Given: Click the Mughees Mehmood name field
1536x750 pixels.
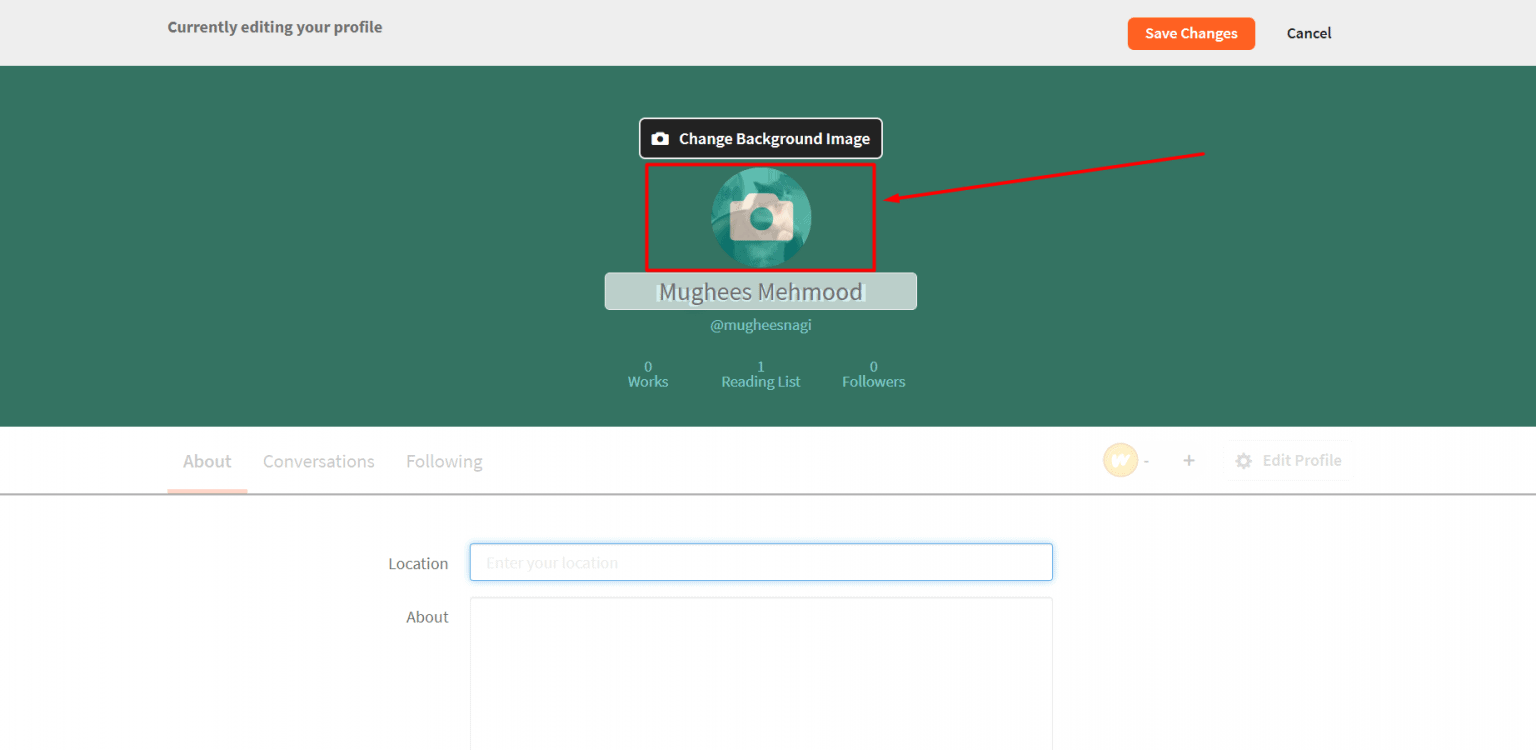Looking at the screenshot, I should click(x=760, y=291).
